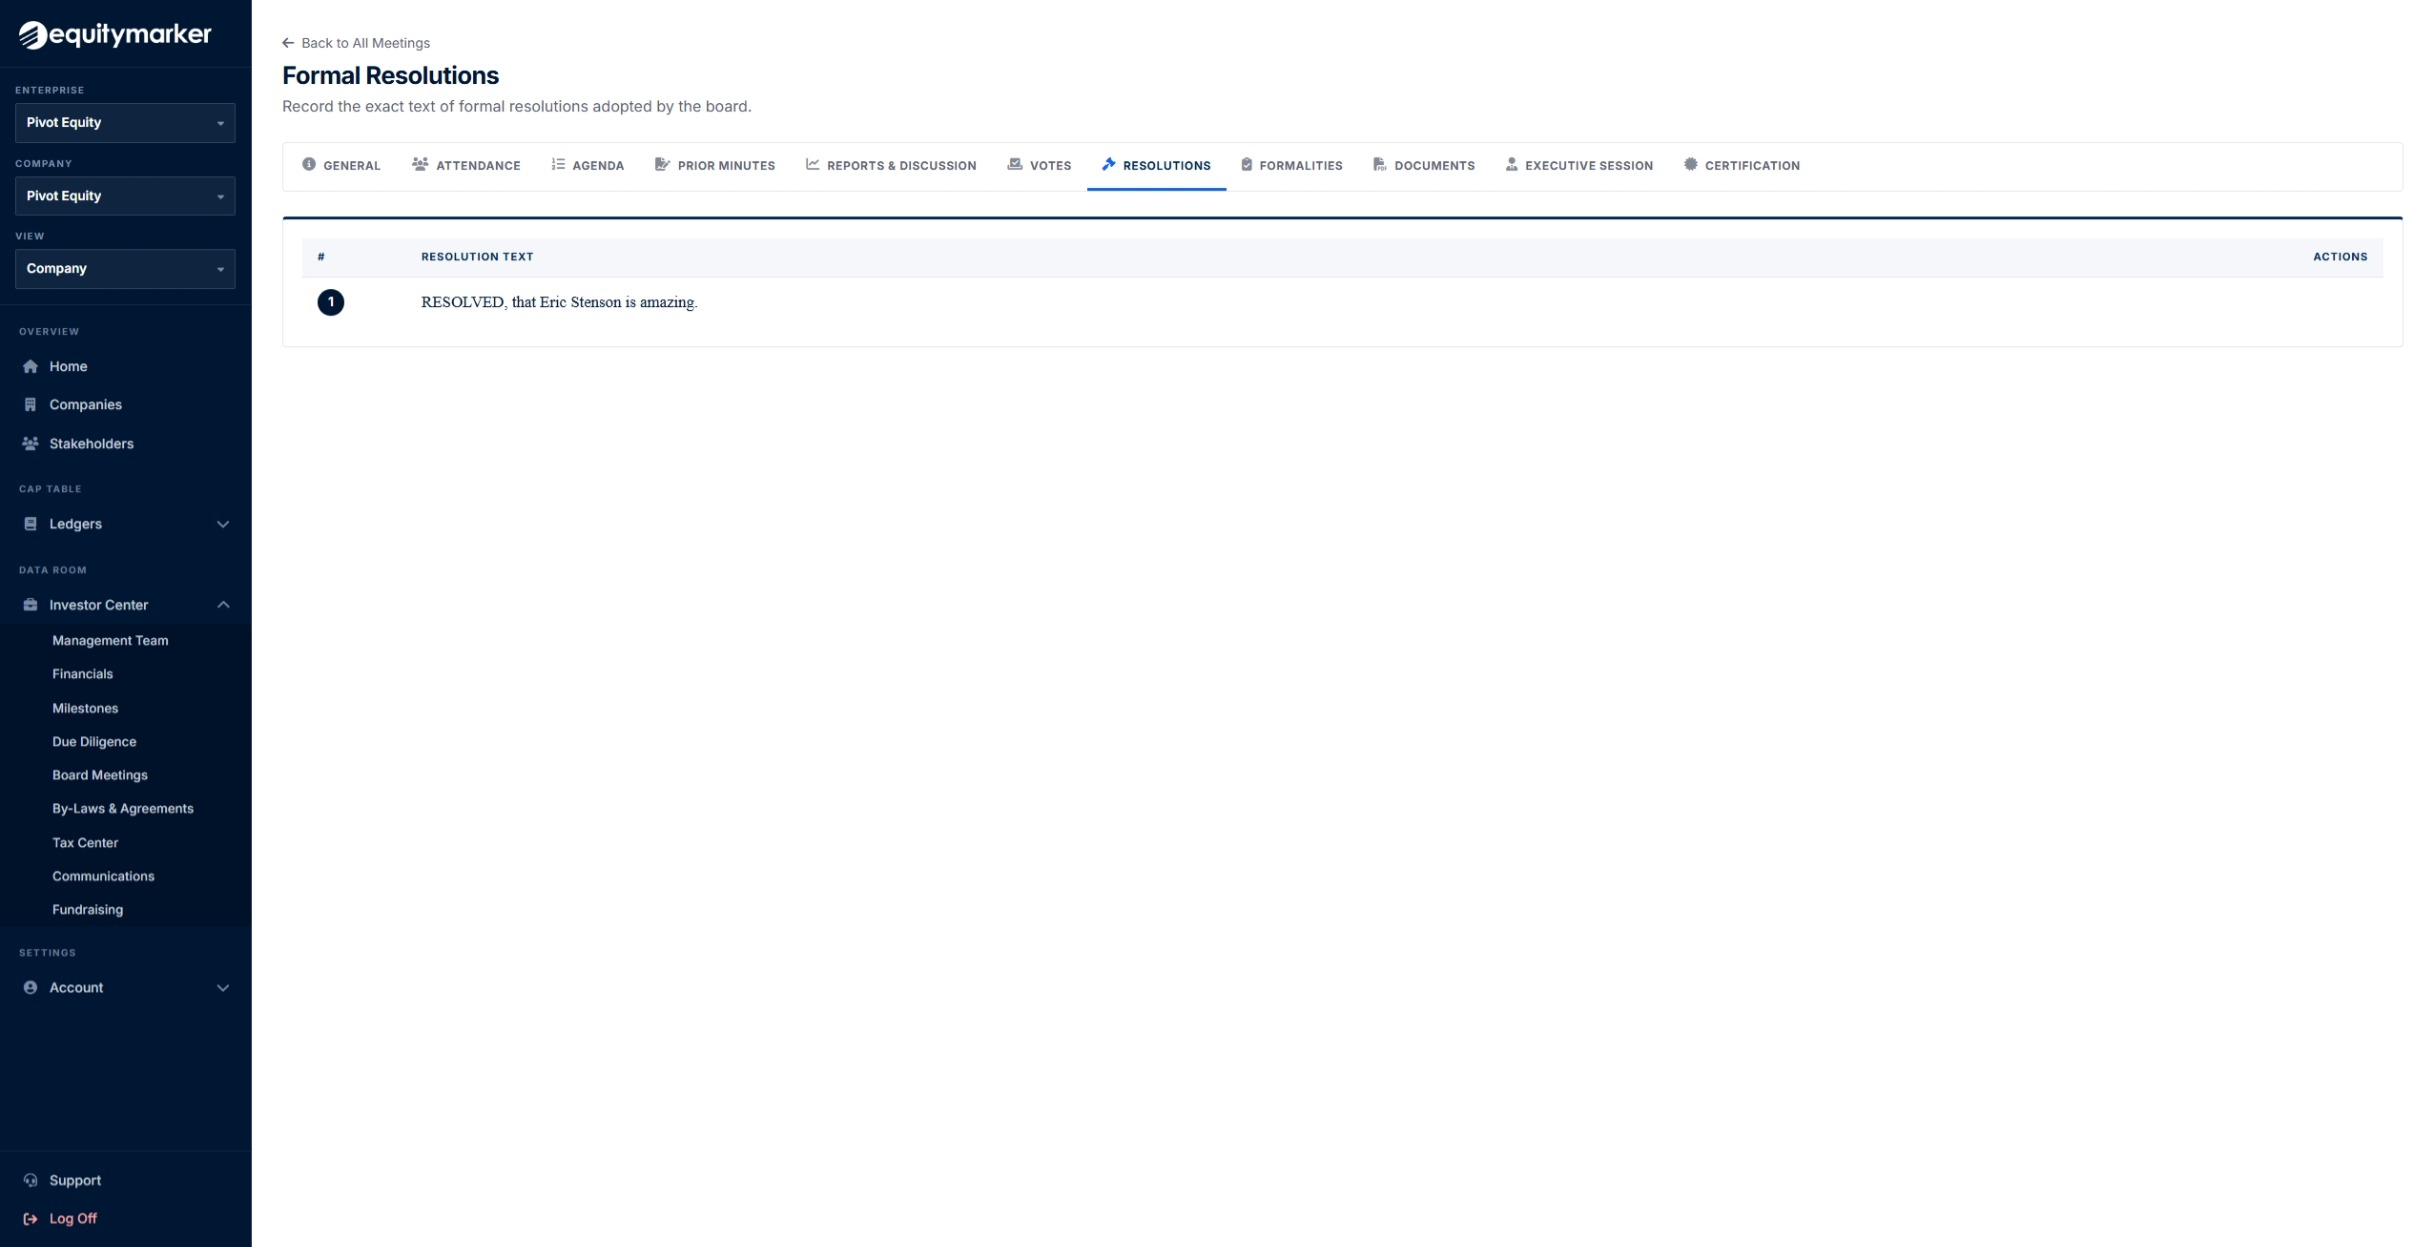Click the General tab info icon
2434x1247 pixels.
(x=309, y=164)
